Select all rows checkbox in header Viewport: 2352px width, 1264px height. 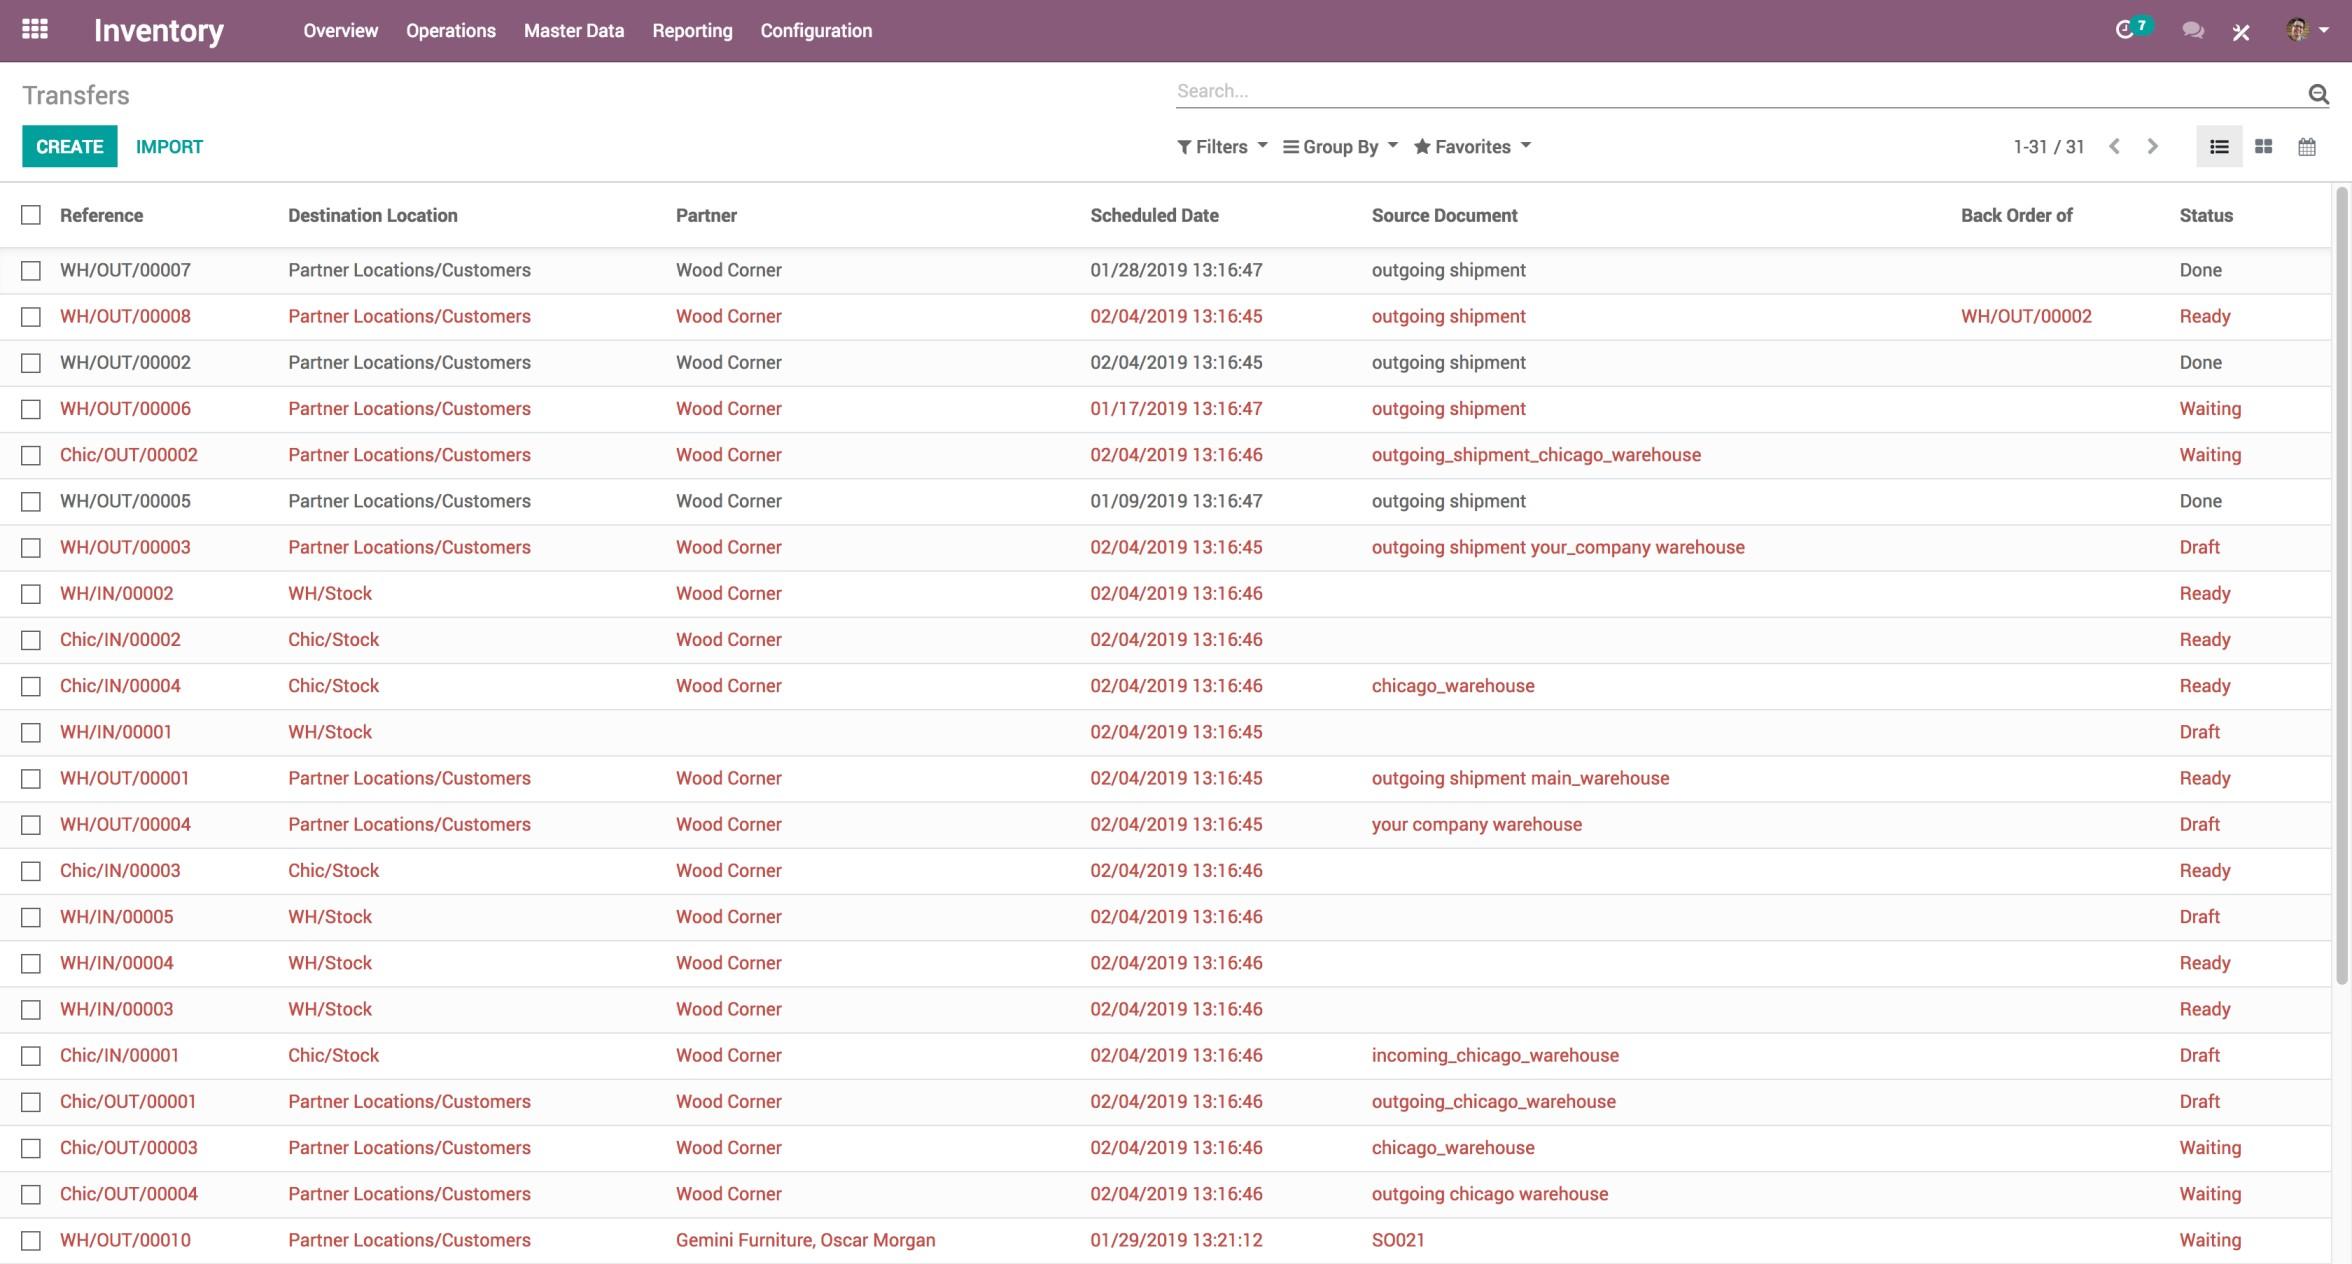pyautogui.click(x=31, y=215)
